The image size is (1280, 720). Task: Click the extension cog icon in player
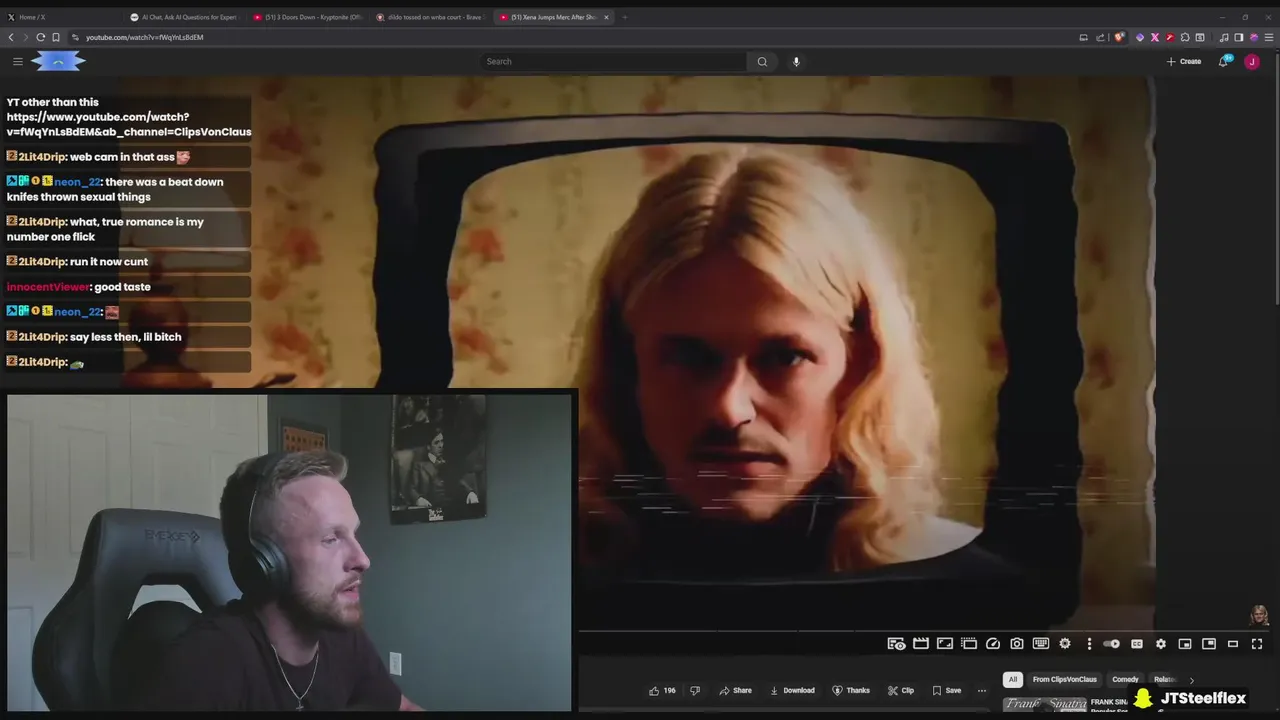(1065, 644)
